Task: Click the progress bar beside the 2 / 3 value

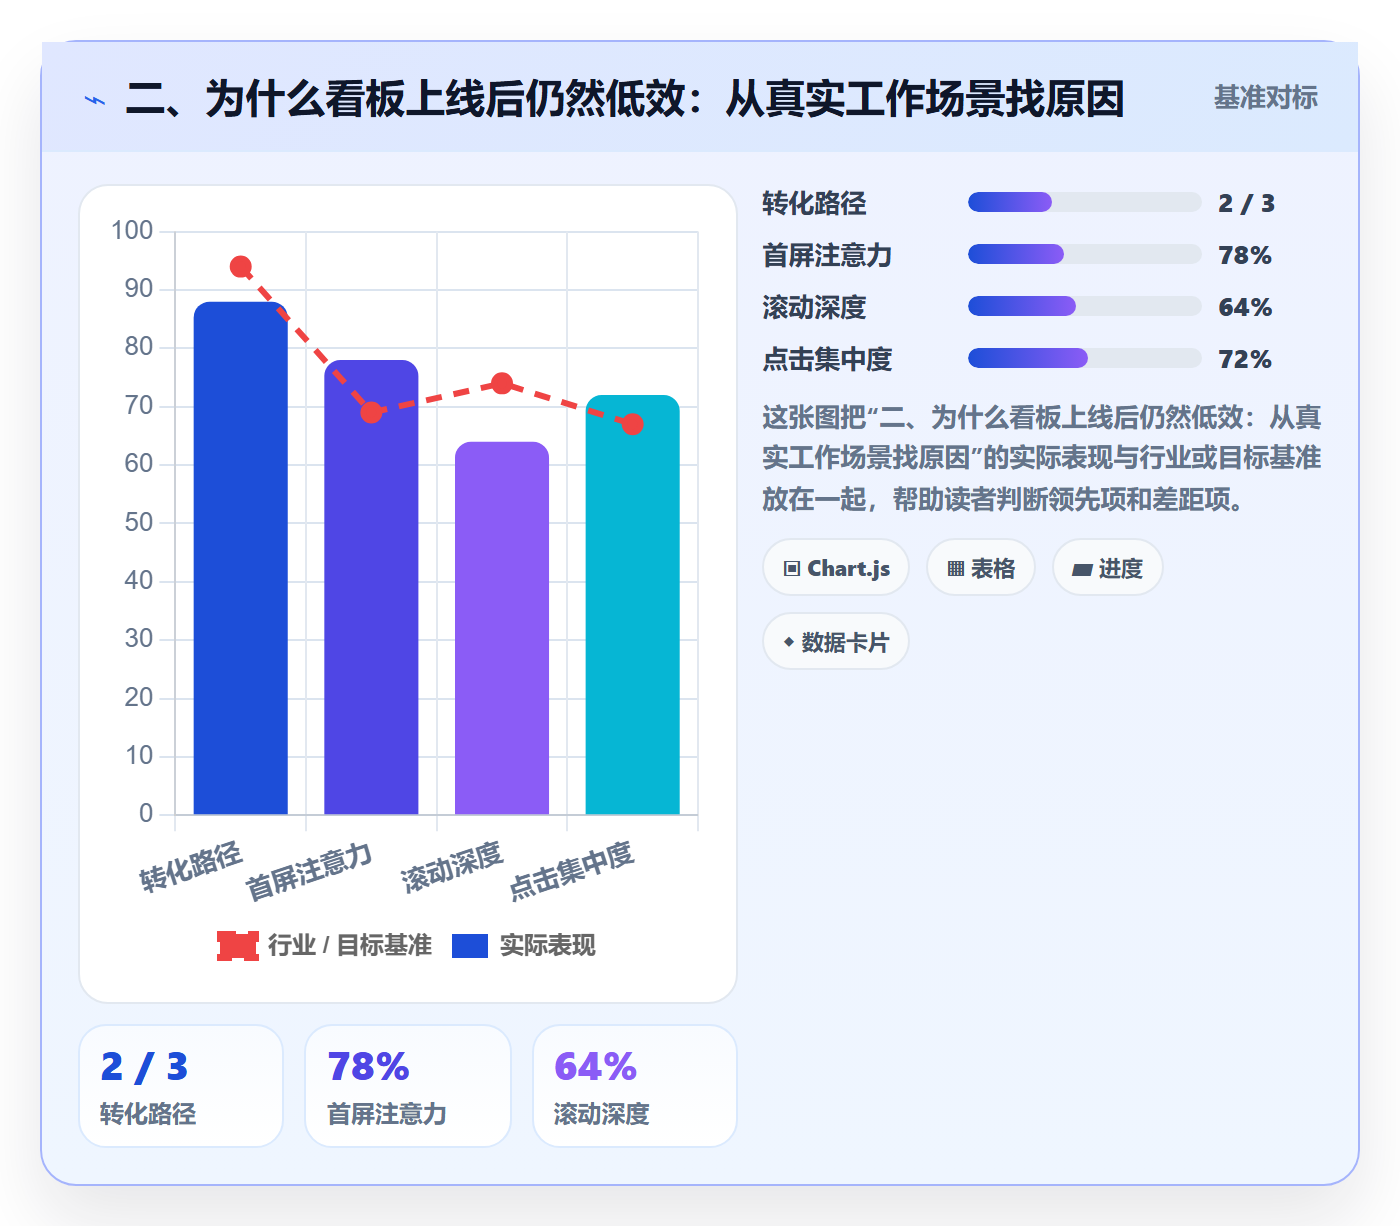Action: (x=1084, y=203)
